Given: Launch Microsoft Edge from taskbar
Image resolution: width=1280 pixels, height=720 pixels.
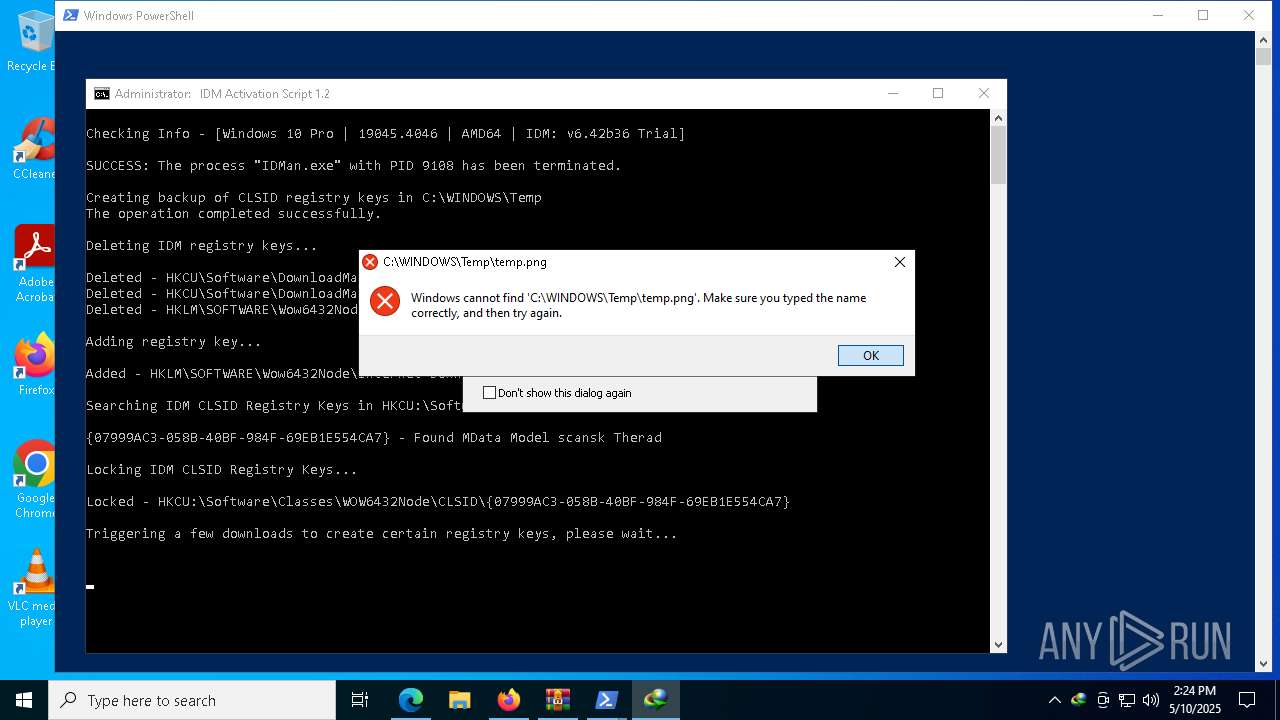Looking at the screenshot, I should click(411, 700).
